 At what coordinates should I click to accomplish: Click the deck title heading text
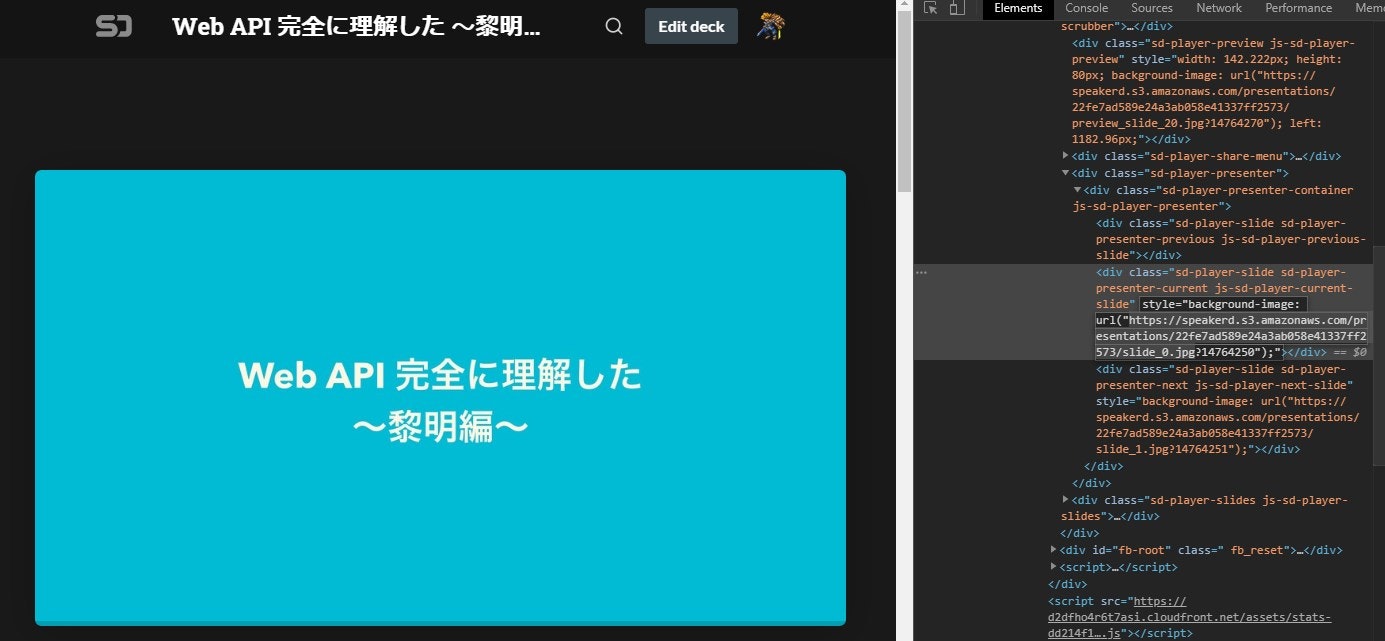356,27
